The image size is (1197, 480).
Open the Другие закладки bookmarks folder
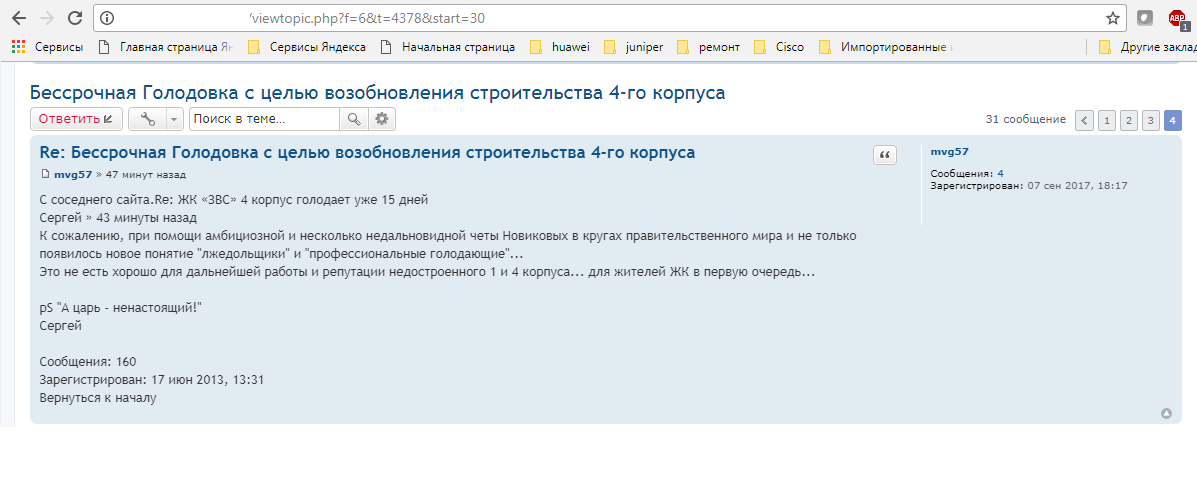1145,47
